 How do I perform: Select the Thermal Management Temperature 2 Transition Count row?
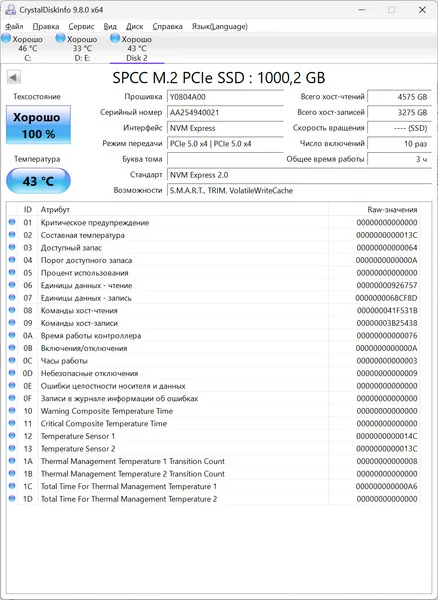pyautogui.click(x=213, y=474)
